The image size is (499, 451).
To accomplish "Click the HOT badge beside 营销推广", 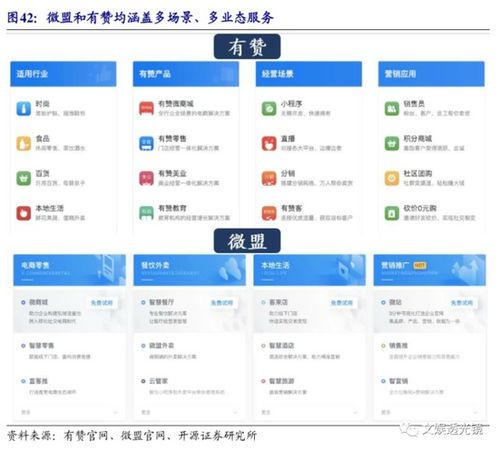I will tap(419, 265).
